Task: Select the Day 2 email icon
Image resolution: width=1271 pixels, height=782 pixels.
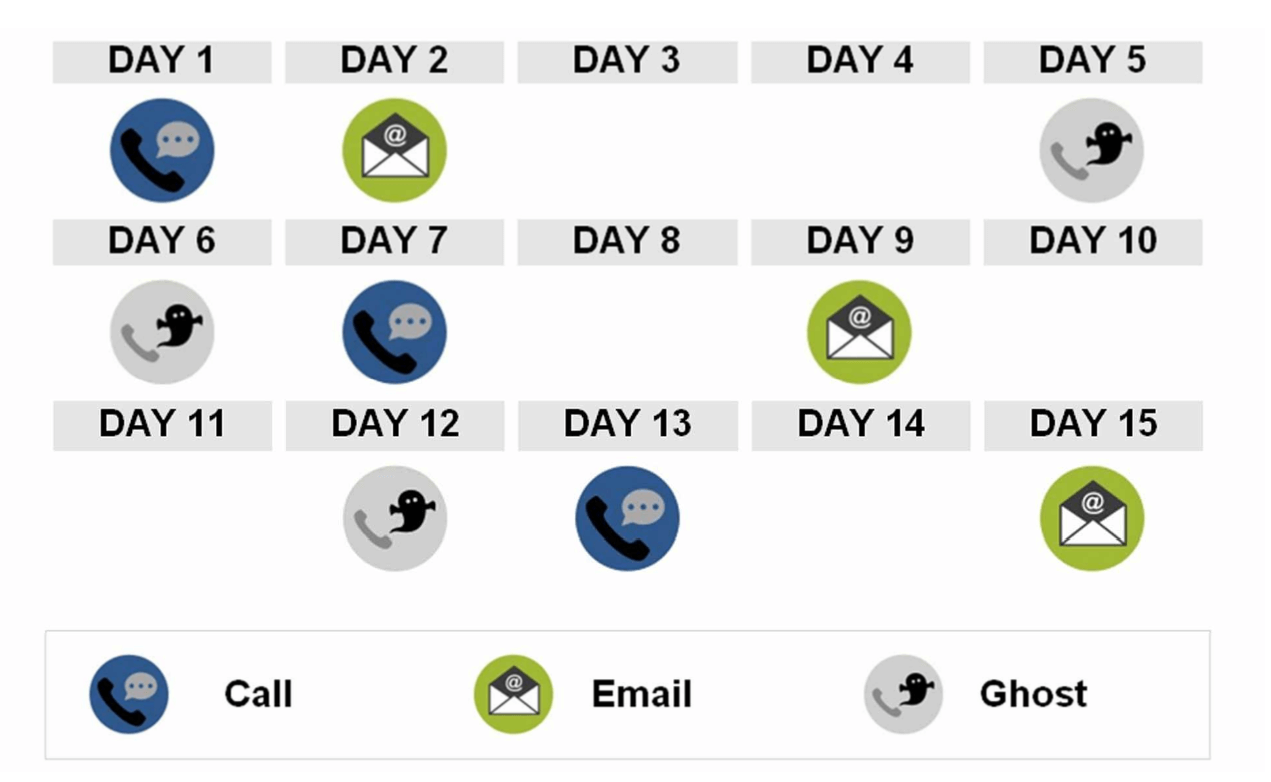Action: pos(395,150)
